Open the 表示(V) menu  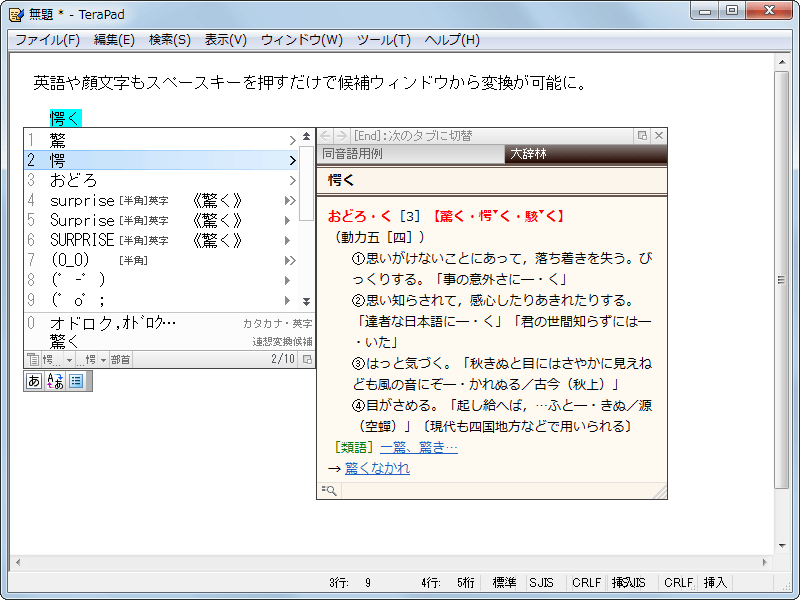226,40
